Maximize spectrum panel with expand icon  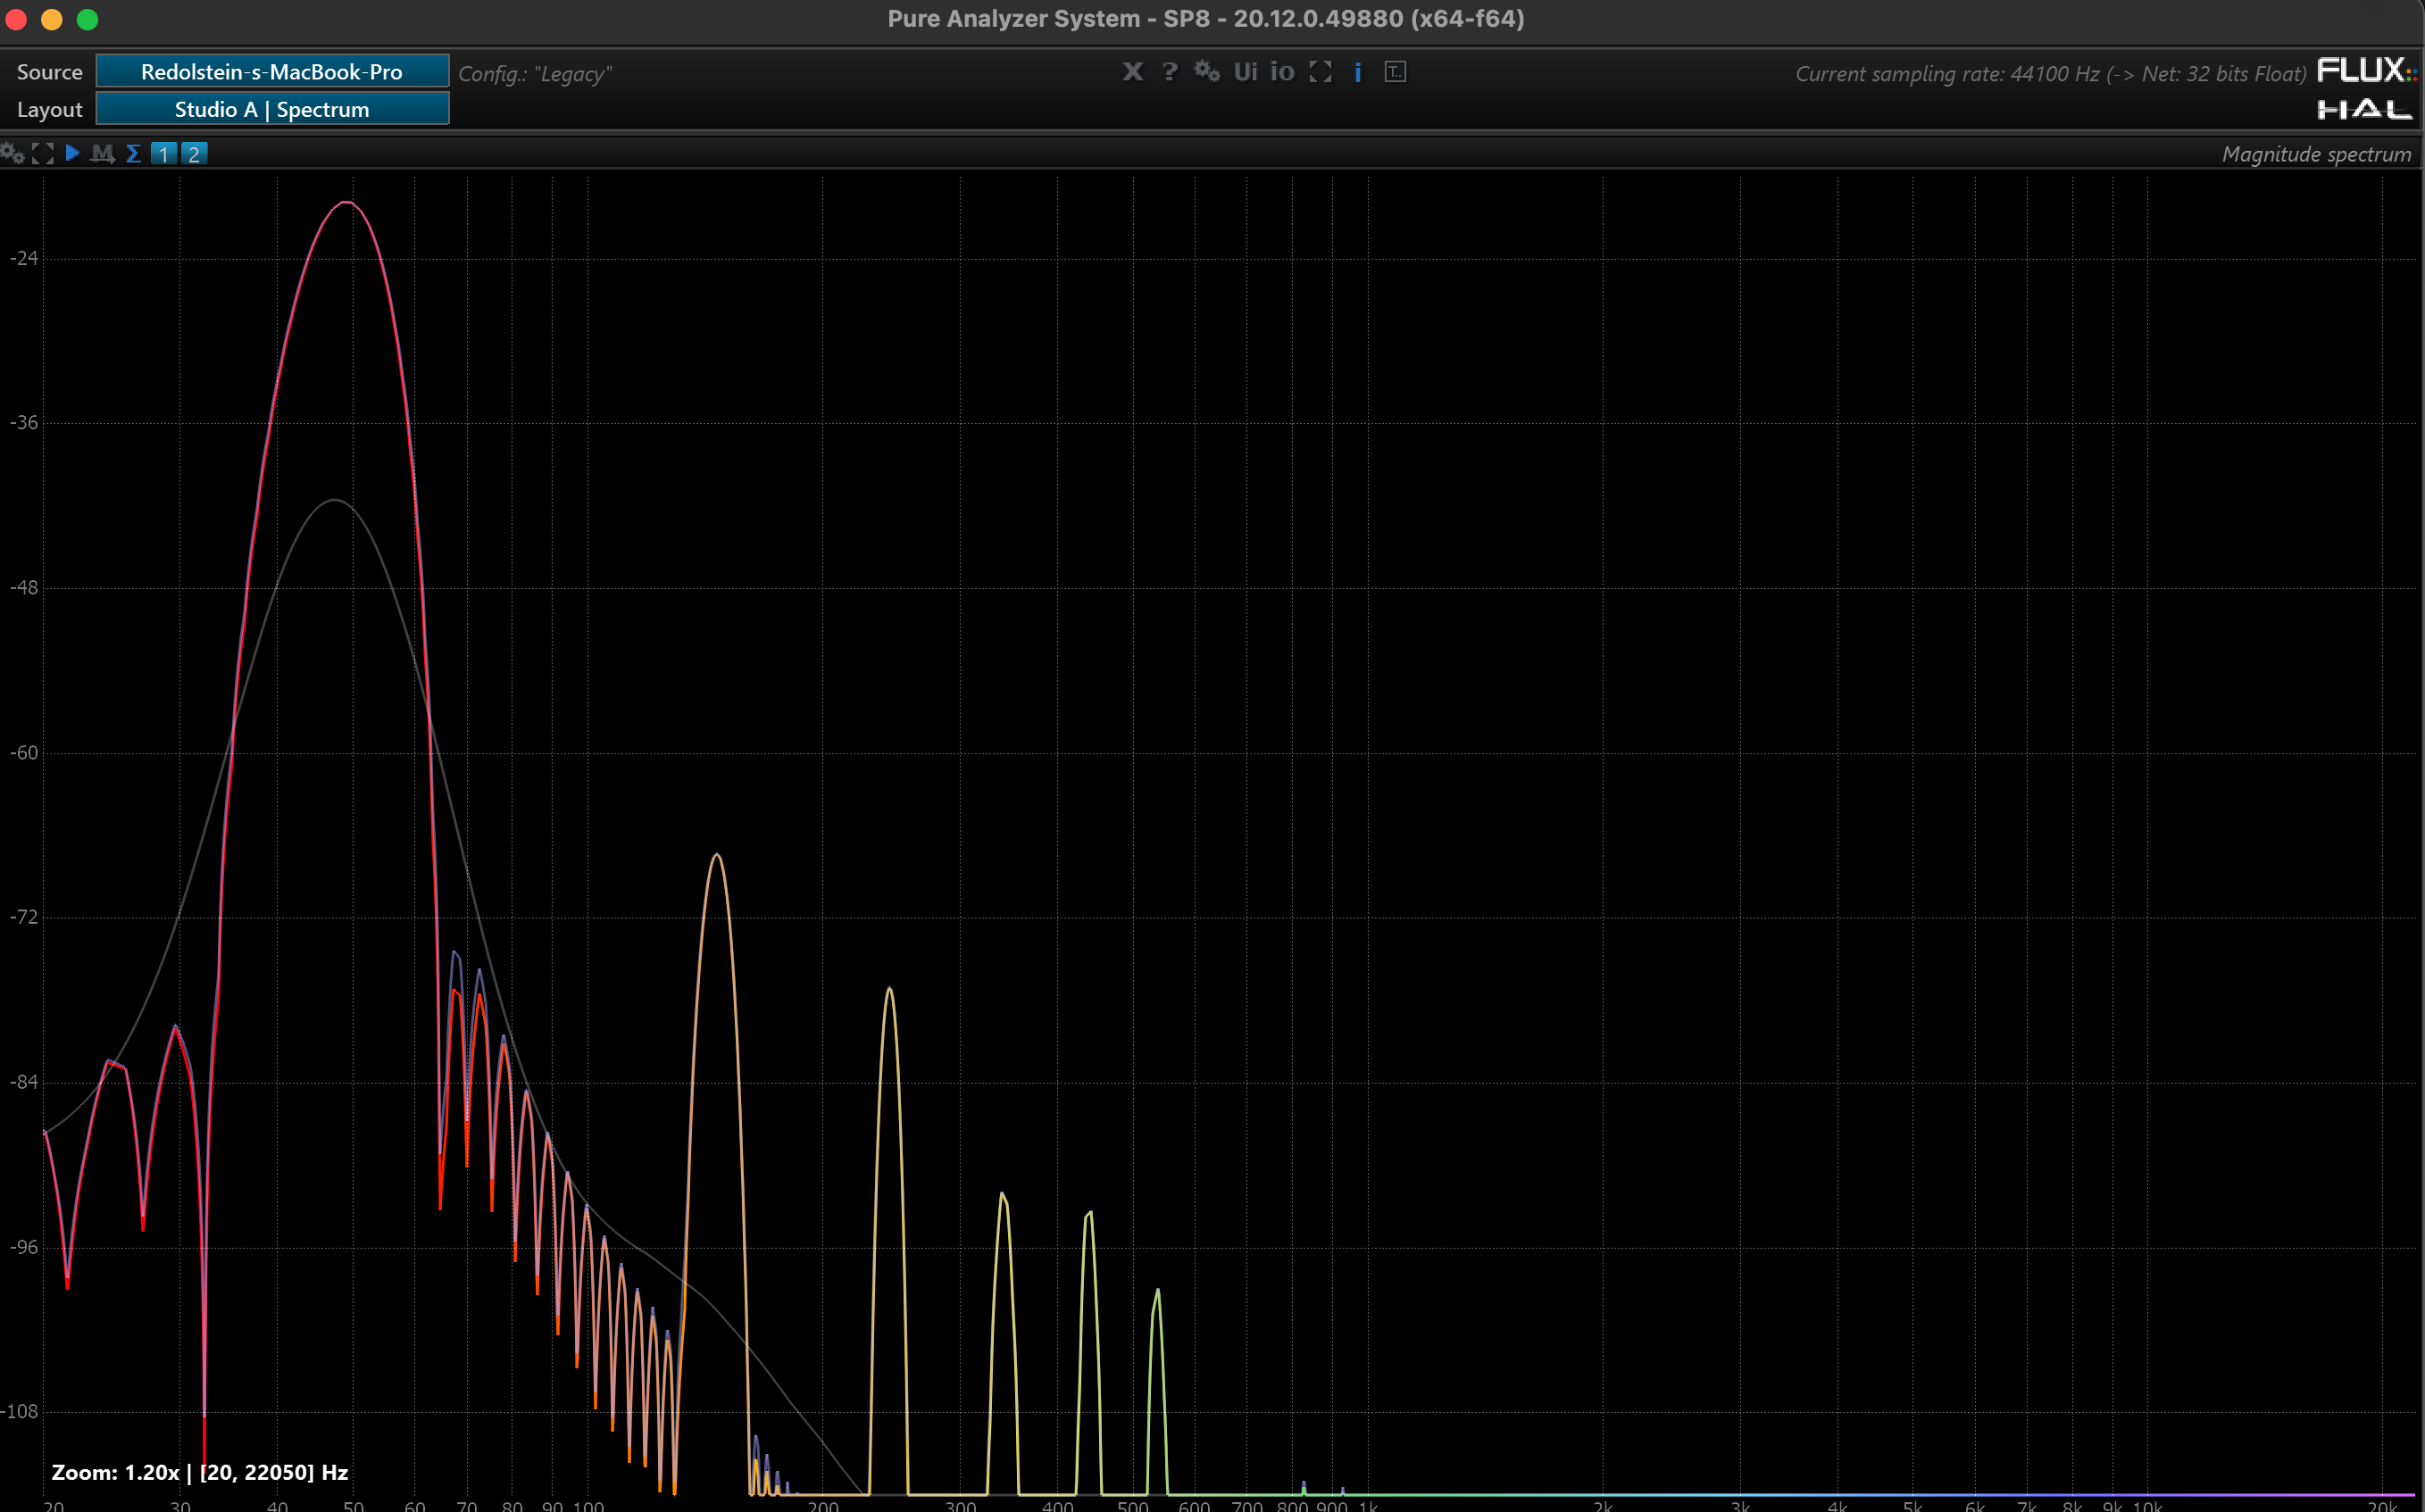pyautogui.click(x=43, y=153)
